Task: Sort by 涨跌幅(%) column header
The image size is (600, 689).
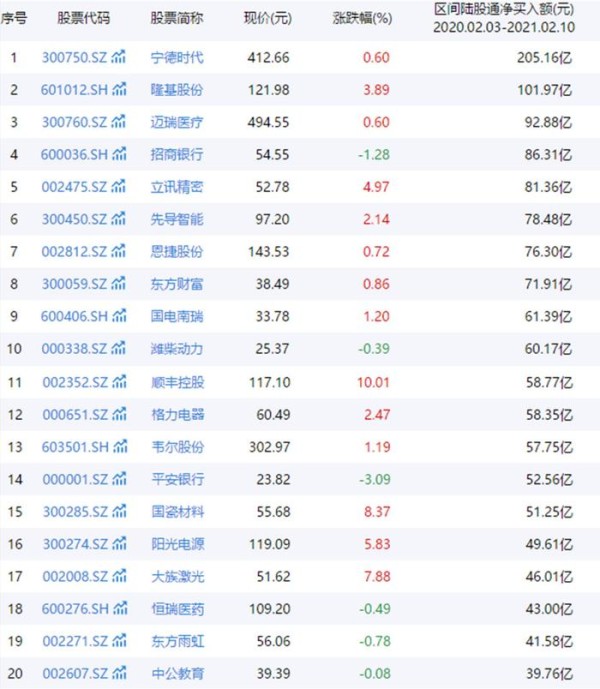Action: pos(362,18)
